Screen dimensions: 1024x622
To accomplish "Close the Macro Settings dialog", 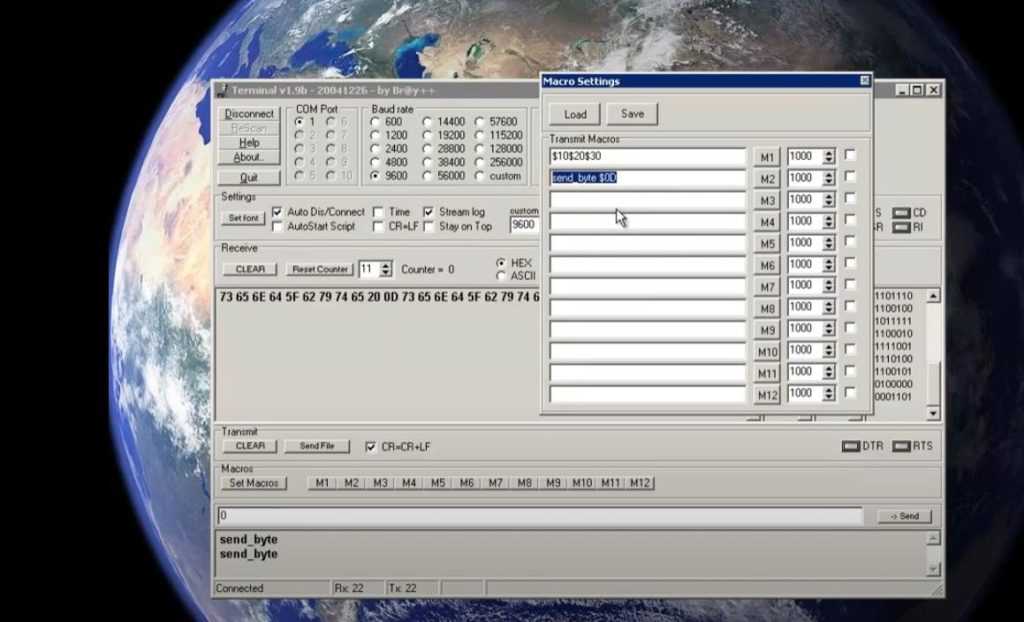I will tap(864, 81).
